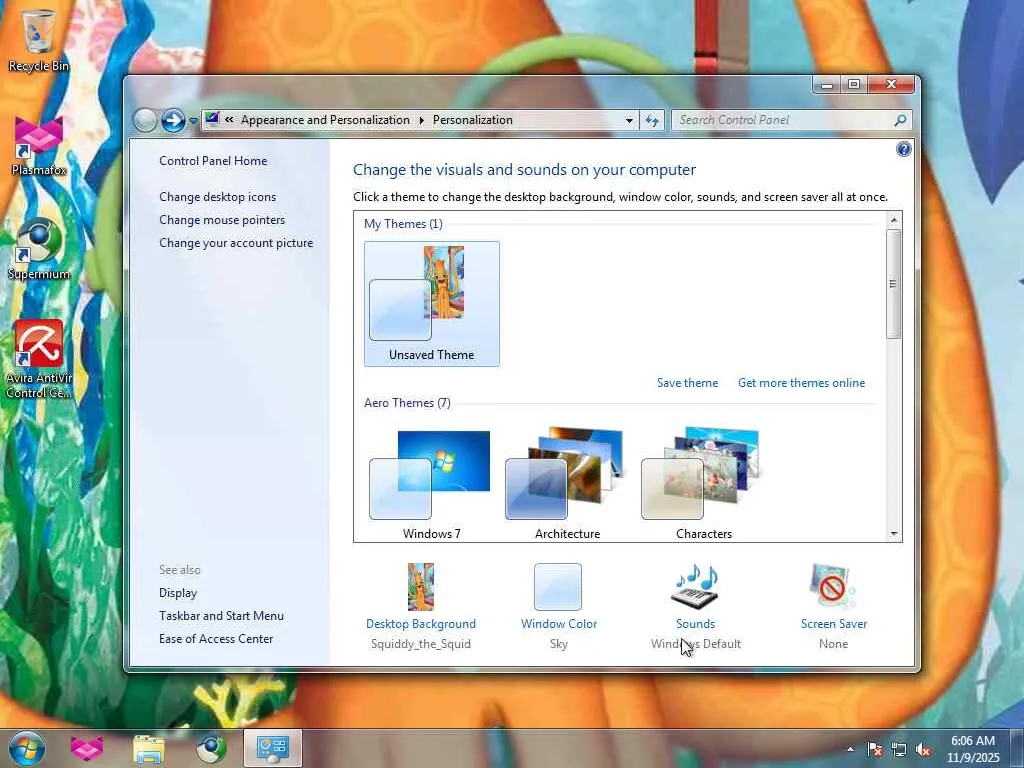Click the Screen Saver text link

(x=834, y=624)
